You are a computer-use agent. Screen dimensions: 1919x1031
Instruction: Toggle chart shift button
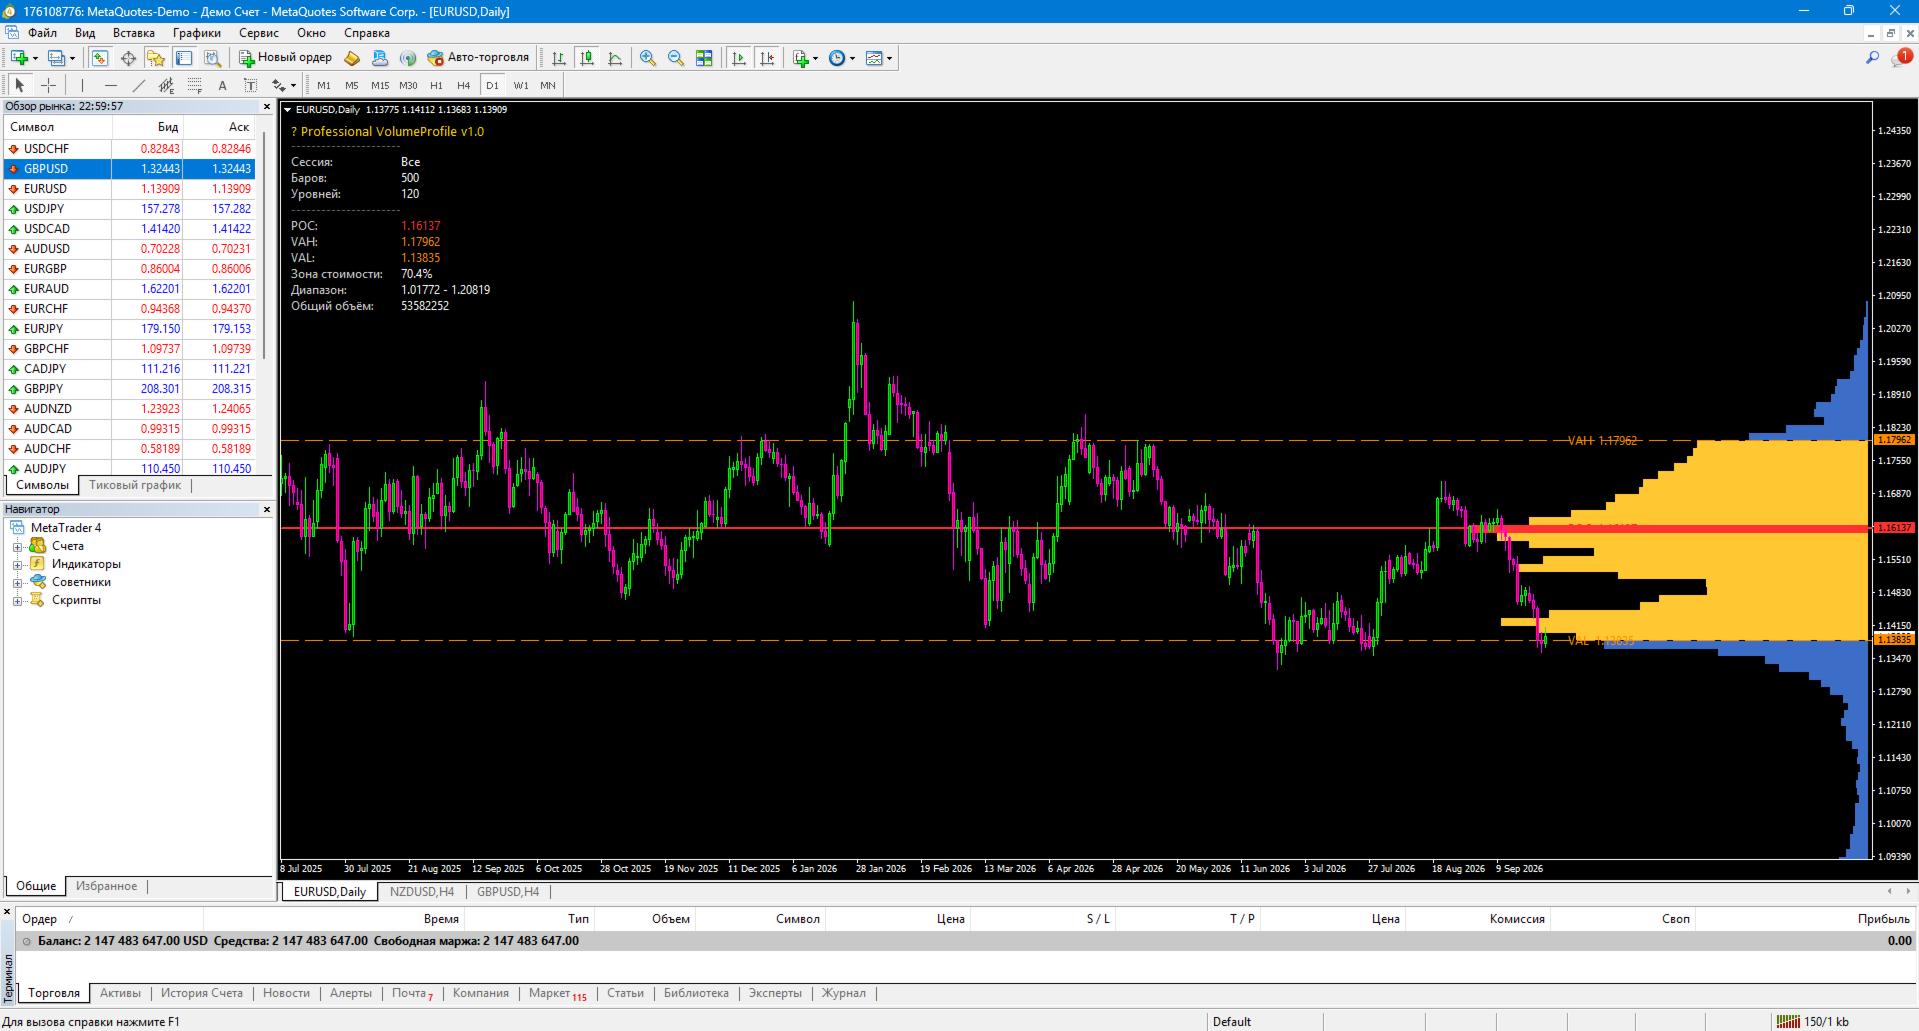(x=767, y=58)
